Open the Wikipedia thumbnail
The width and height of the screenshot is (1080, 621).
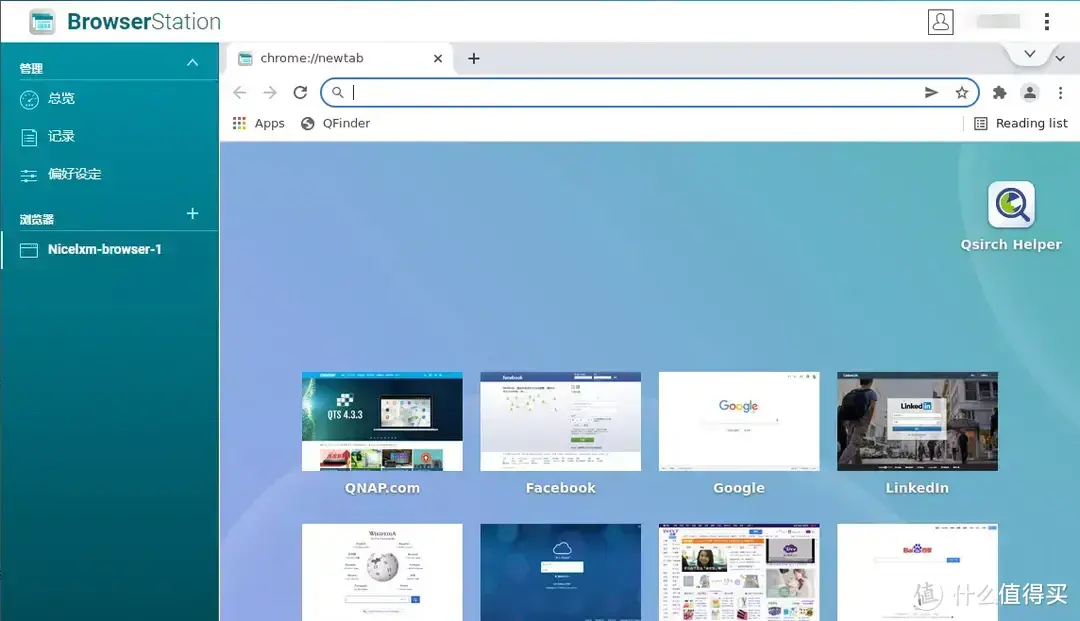[x=382, y=572]
